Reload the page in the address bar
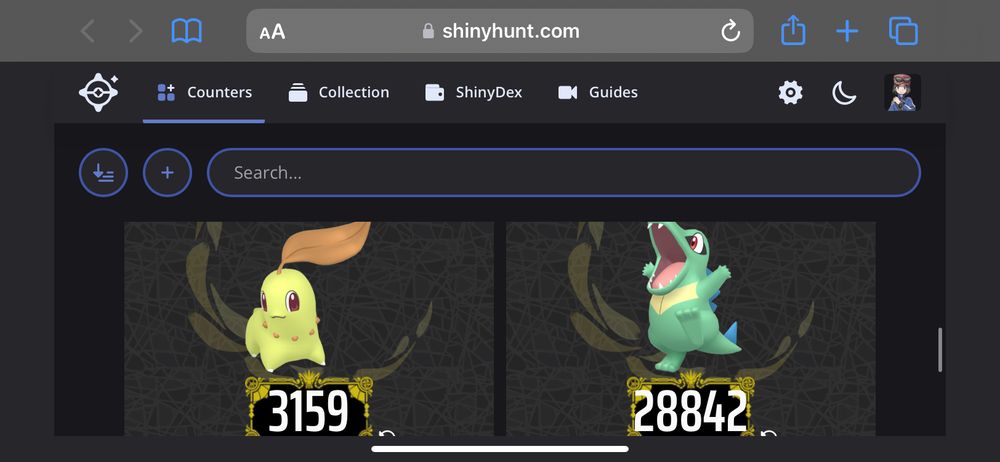1000x462 pixels. 730,31
